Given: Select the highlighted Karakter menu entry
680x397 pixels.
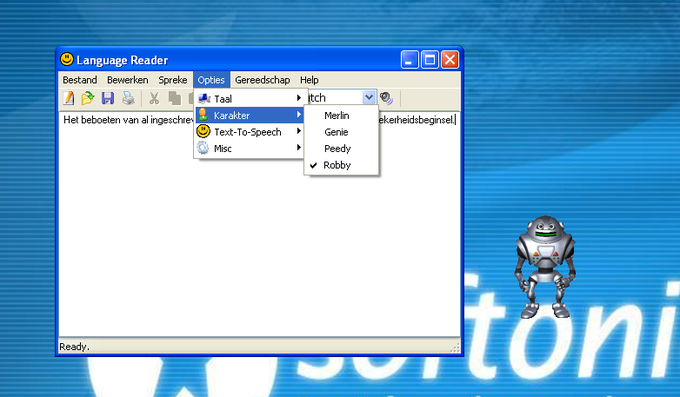Looking at the screenshot, I should click(x=249, y=115).
